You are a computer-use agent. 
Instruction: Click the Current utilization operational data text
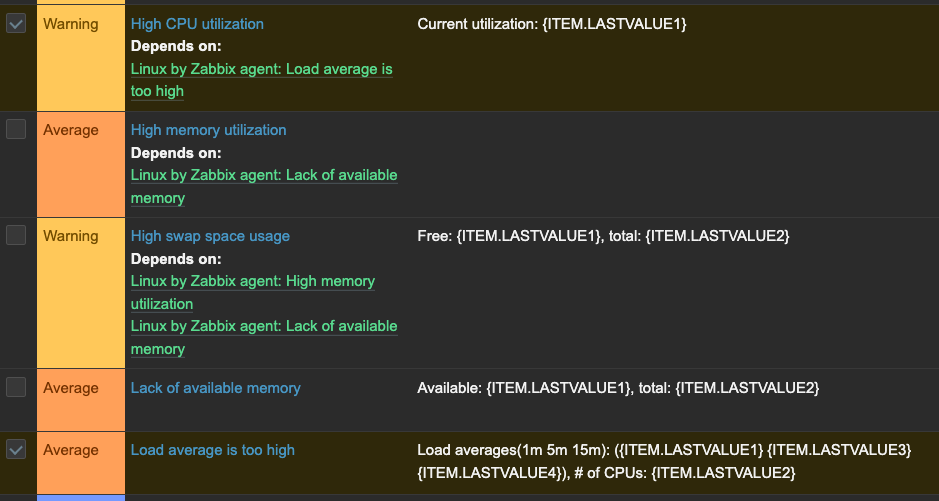click(552, 24)
